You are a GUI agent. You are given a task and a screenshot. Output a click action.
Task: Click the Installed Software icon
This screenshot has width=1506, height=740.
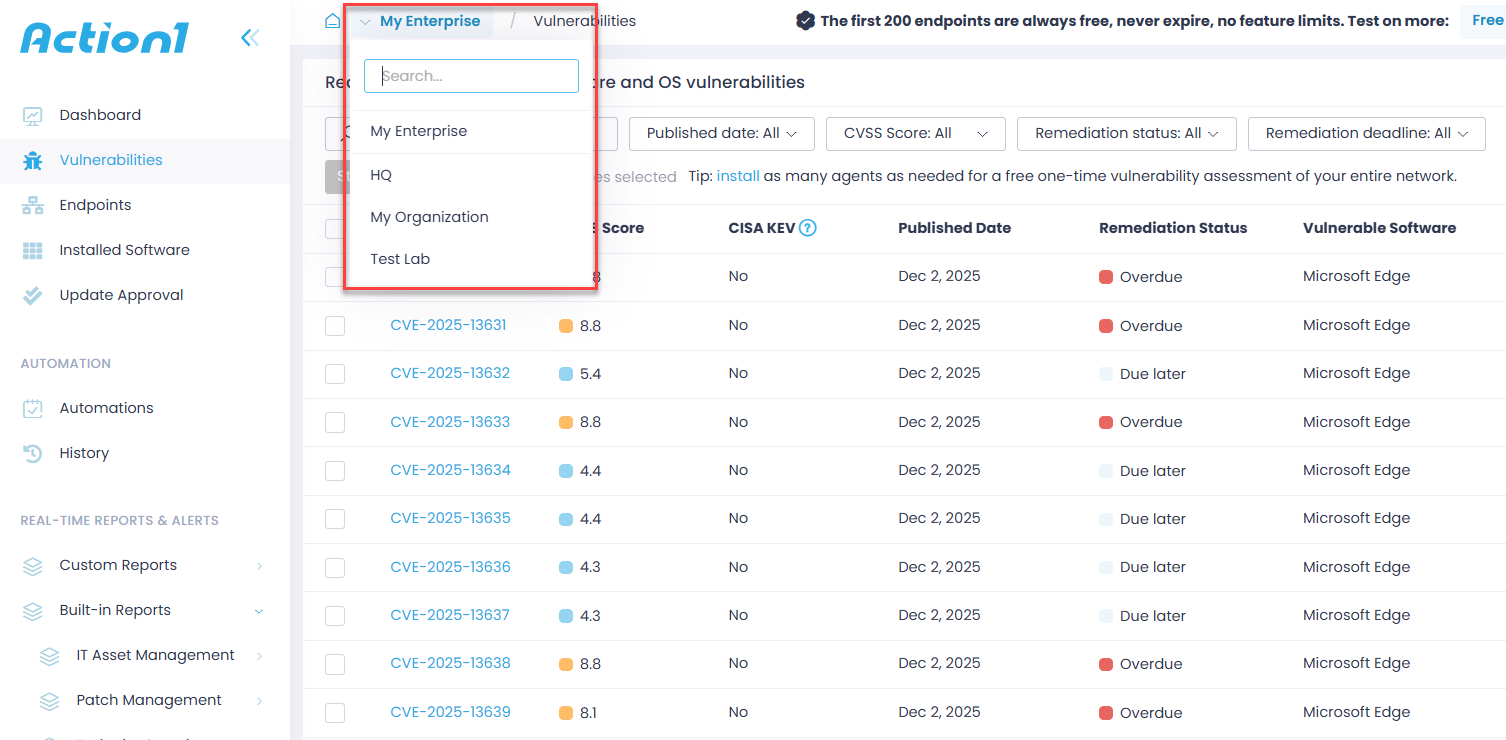click(33, 249)
